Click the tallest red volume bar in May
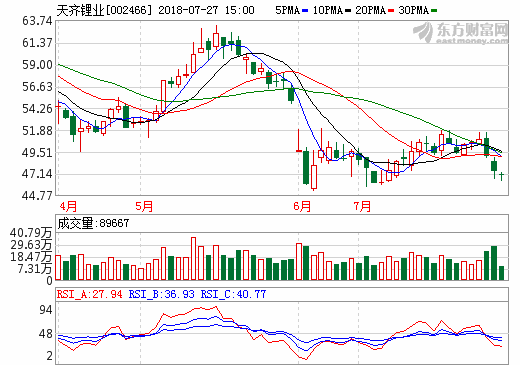The height and width of the screenshot is (365, 520). coord(193,258)
